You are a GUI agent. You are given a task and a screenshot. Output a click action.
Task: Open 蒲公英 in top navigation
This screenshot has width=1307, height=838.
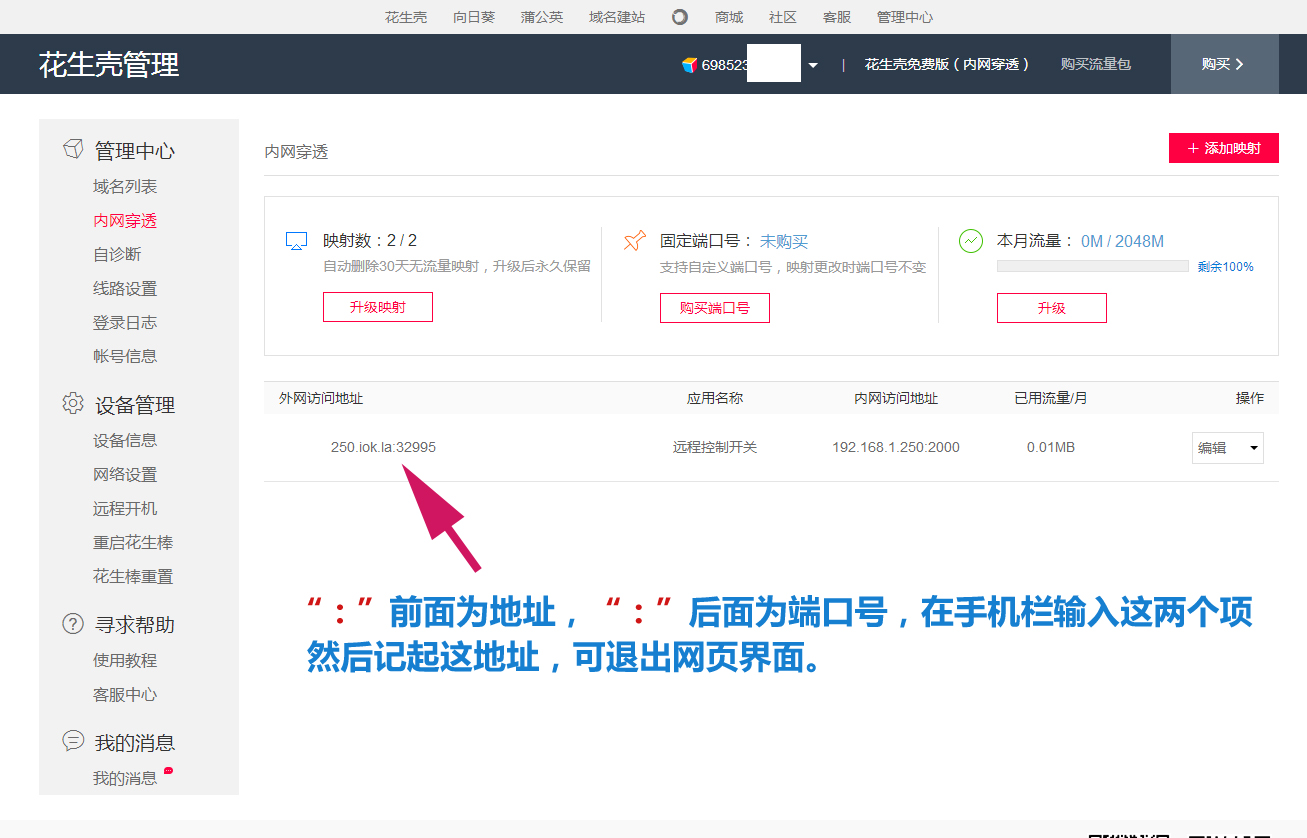click(x=542, y=17)
